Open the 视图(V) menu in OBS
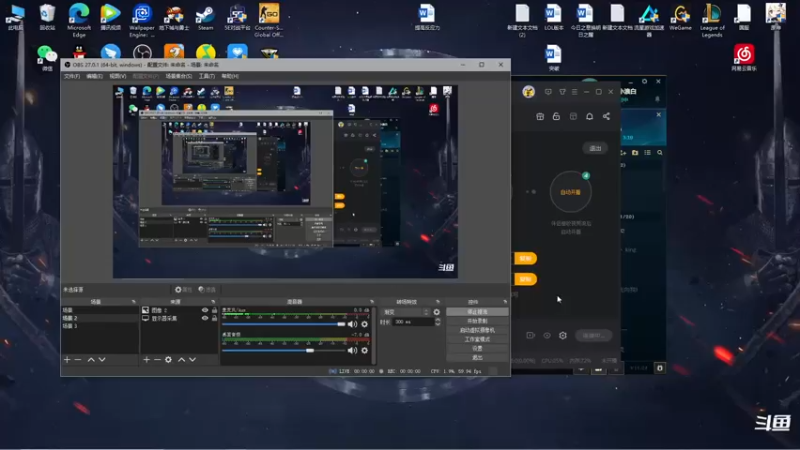 pos(118,76)
